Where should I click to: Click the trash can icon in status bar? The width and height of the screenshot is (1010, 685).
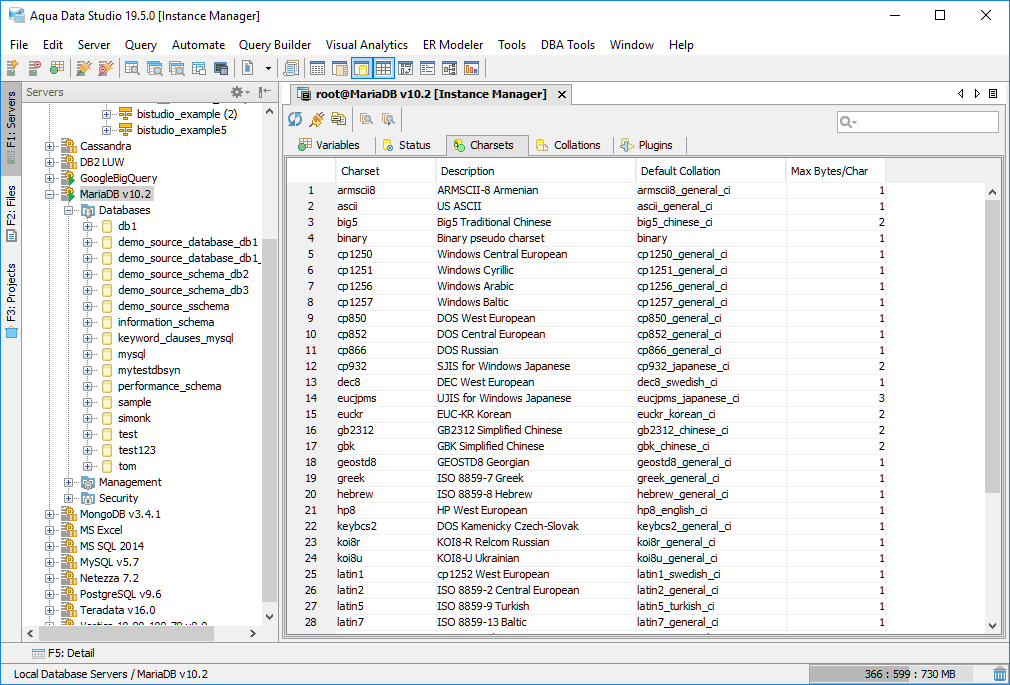[x=999, y=674]
